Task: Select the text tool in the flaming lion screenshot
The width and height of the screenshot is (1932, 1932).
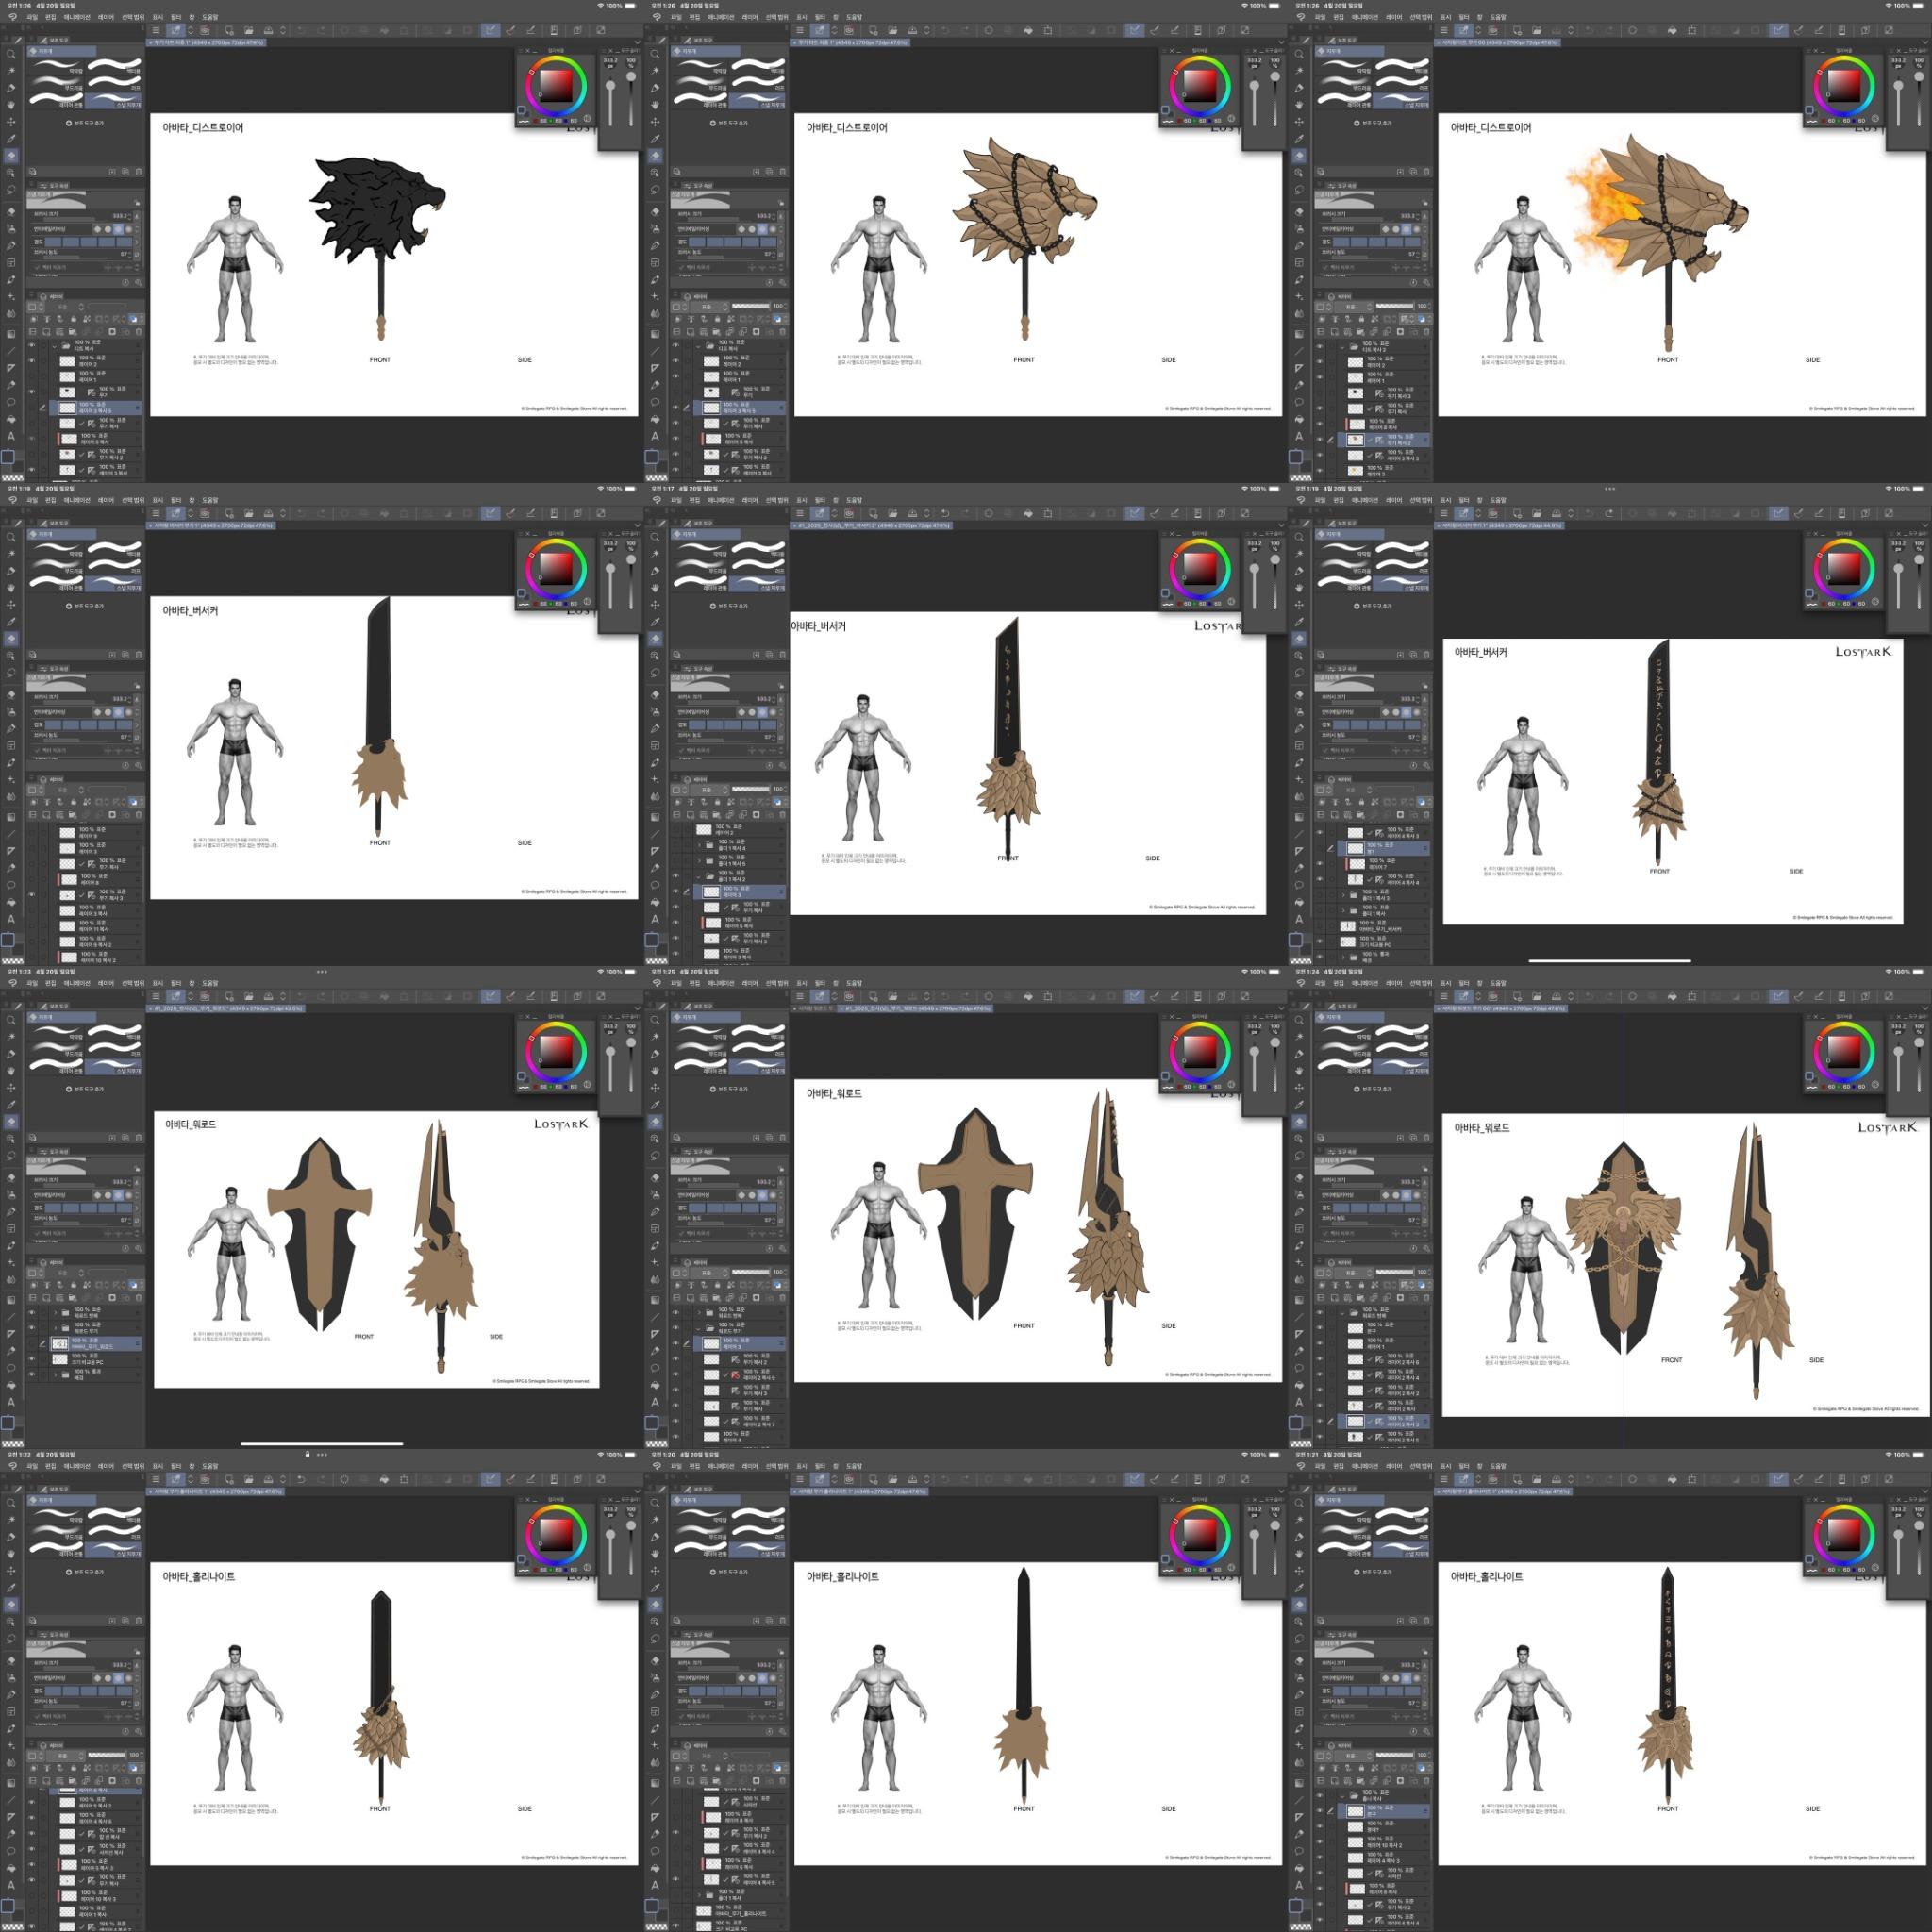Action: 1299,437
